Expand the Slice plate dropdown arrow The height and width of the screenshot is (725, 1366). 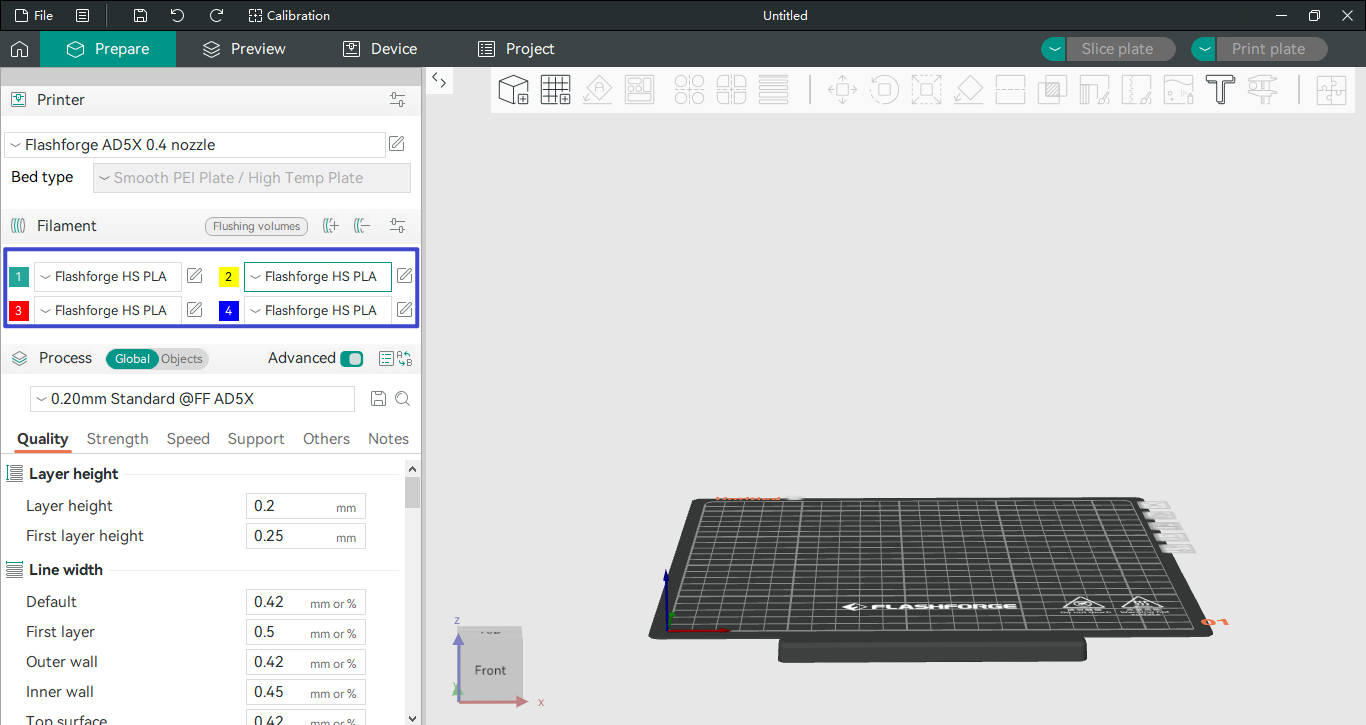pos(1054,49)
